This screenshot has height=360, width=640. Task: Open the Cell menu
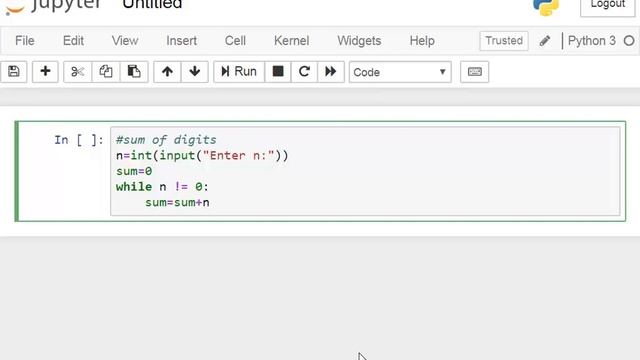pyautogui.click(x=236, y=41)
